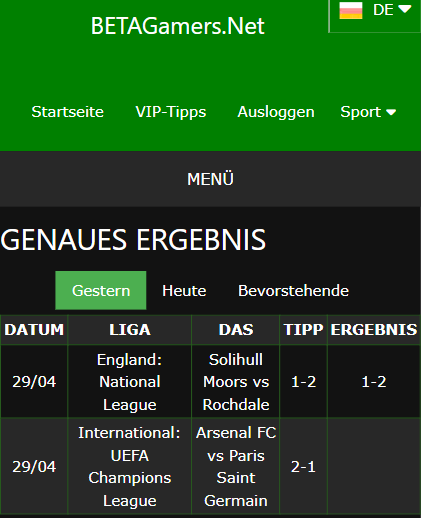The width and height of the screenshot is (421, 518).
Task: Click the BETAGamers.Net site title
Action: point(178,26)
